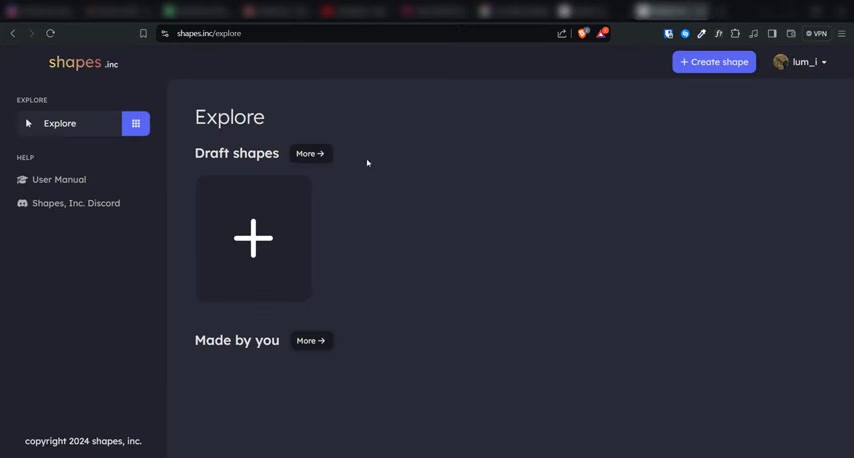Screen dimensions: 854x458
Task: Click the Draft shapes section heading
Action: tap(237, 154)
